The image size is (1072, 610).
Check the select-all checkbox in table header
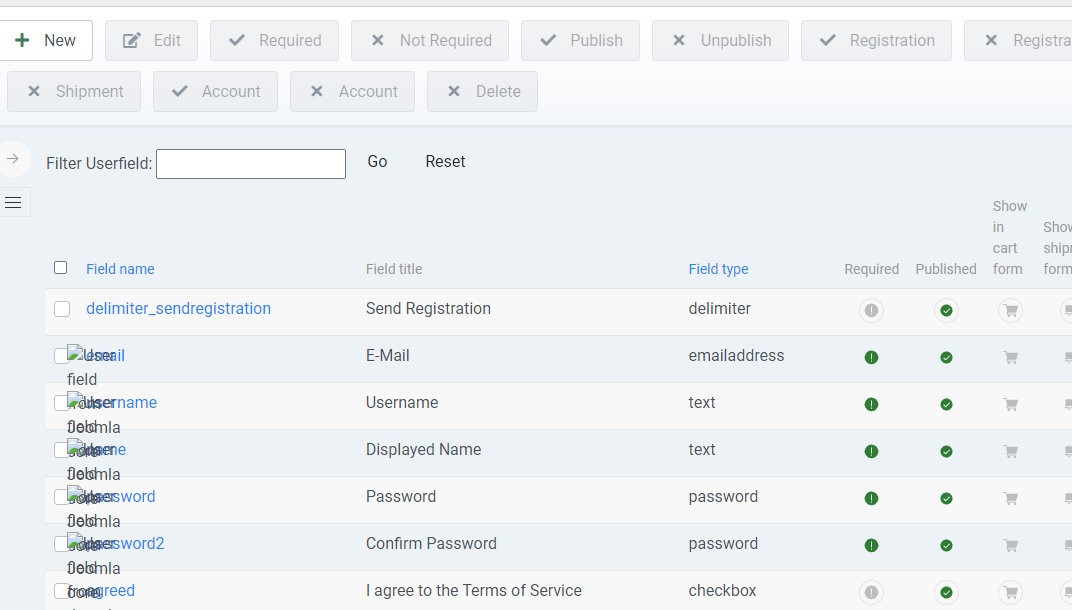(x=61, y=268)
